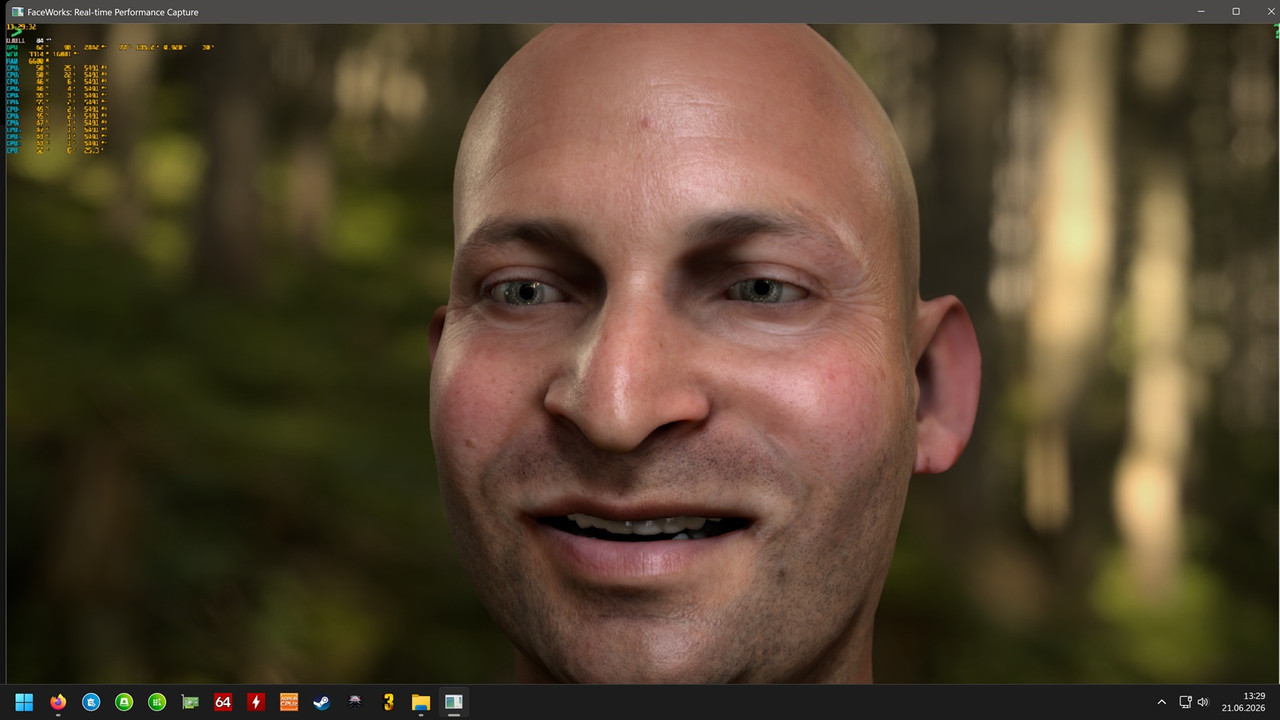Select the FaceWorks app taskbar icon
Screen dimensions: 1280x720
click(454, 702)
